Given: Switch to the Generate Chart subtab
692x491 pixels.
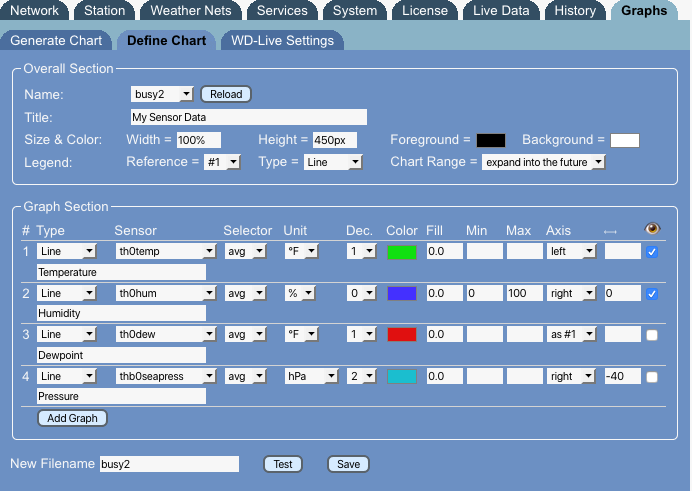Looking at the screenshot, I should point(56,41).
